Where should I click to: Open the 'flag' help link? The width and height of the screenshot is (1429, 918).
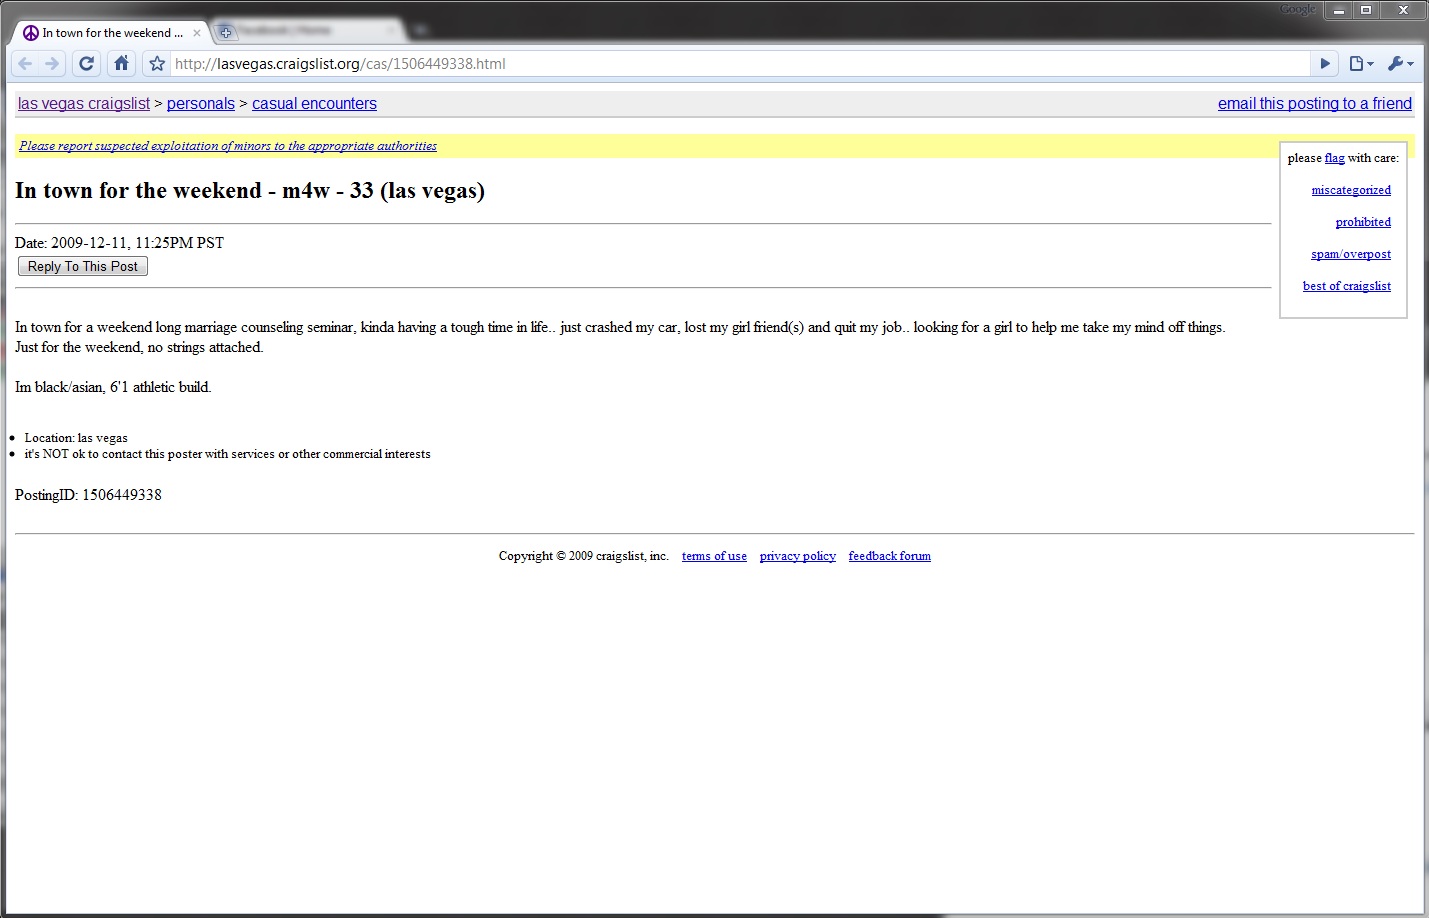coord(1335,158)
